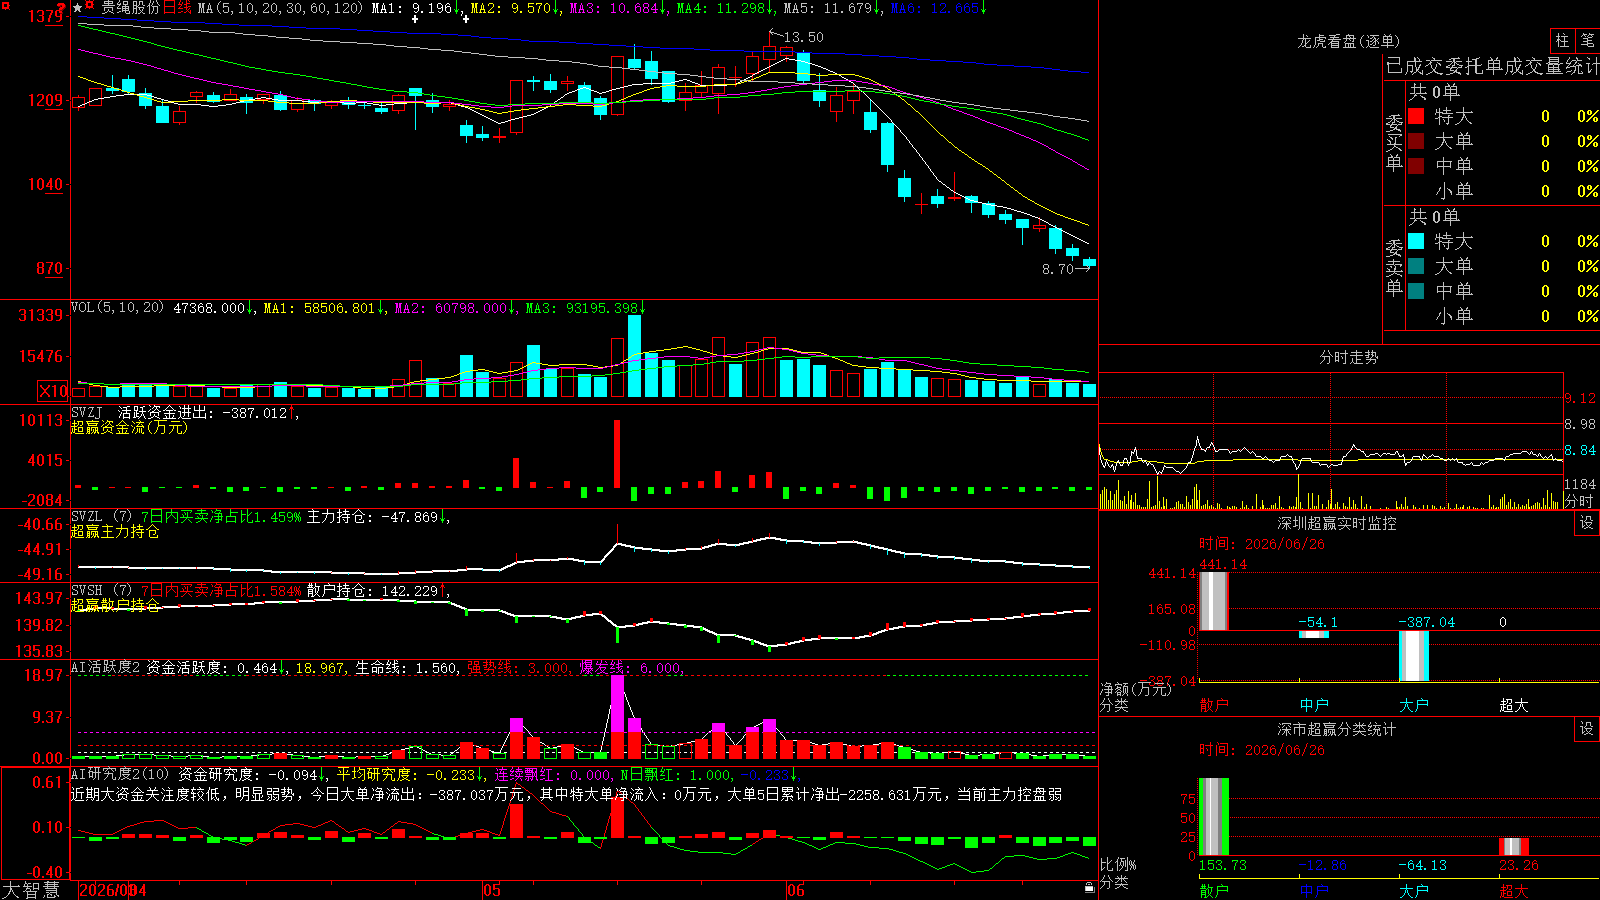The width and height of the screenshot is (1600, 900).
Task: Change the 日线 period label
Action: tap(177, 8)
